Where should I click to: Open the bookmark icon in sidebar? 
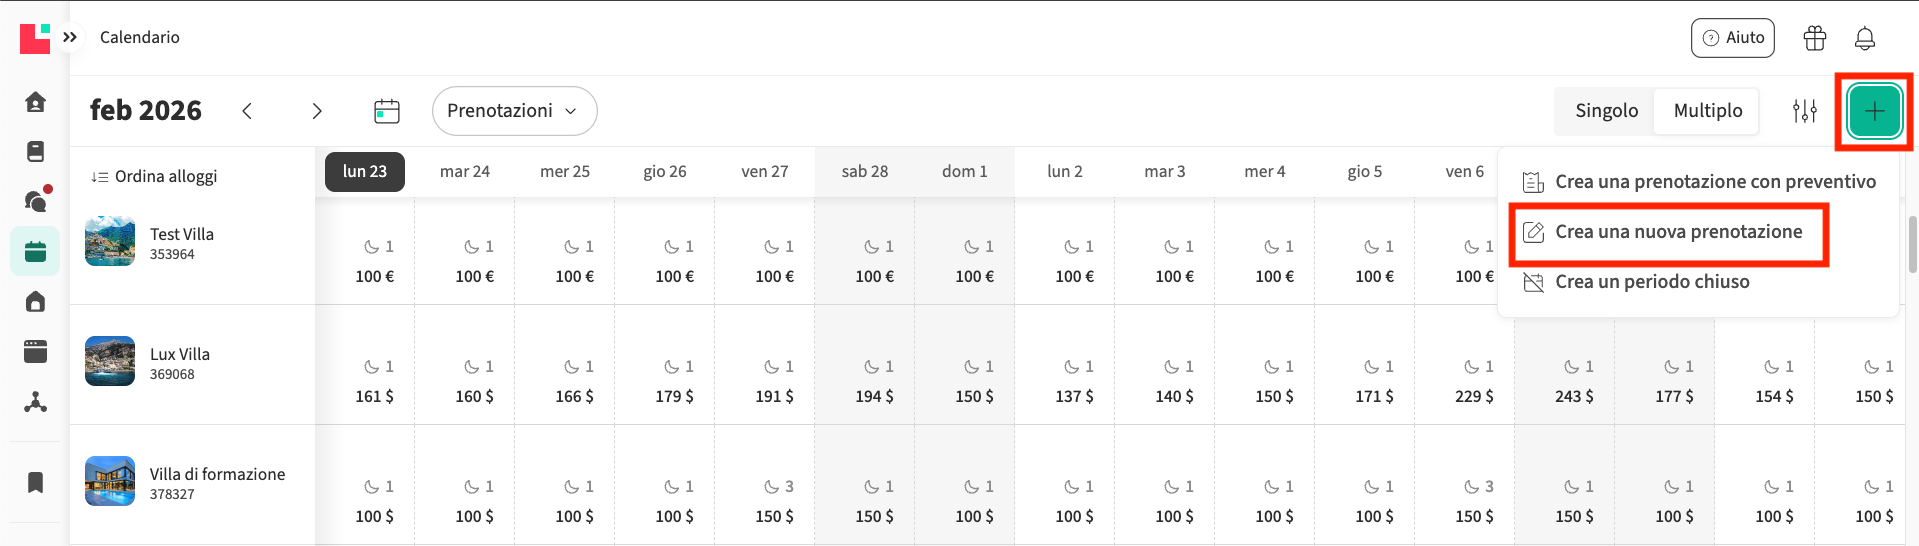click(x=35, y=483)
